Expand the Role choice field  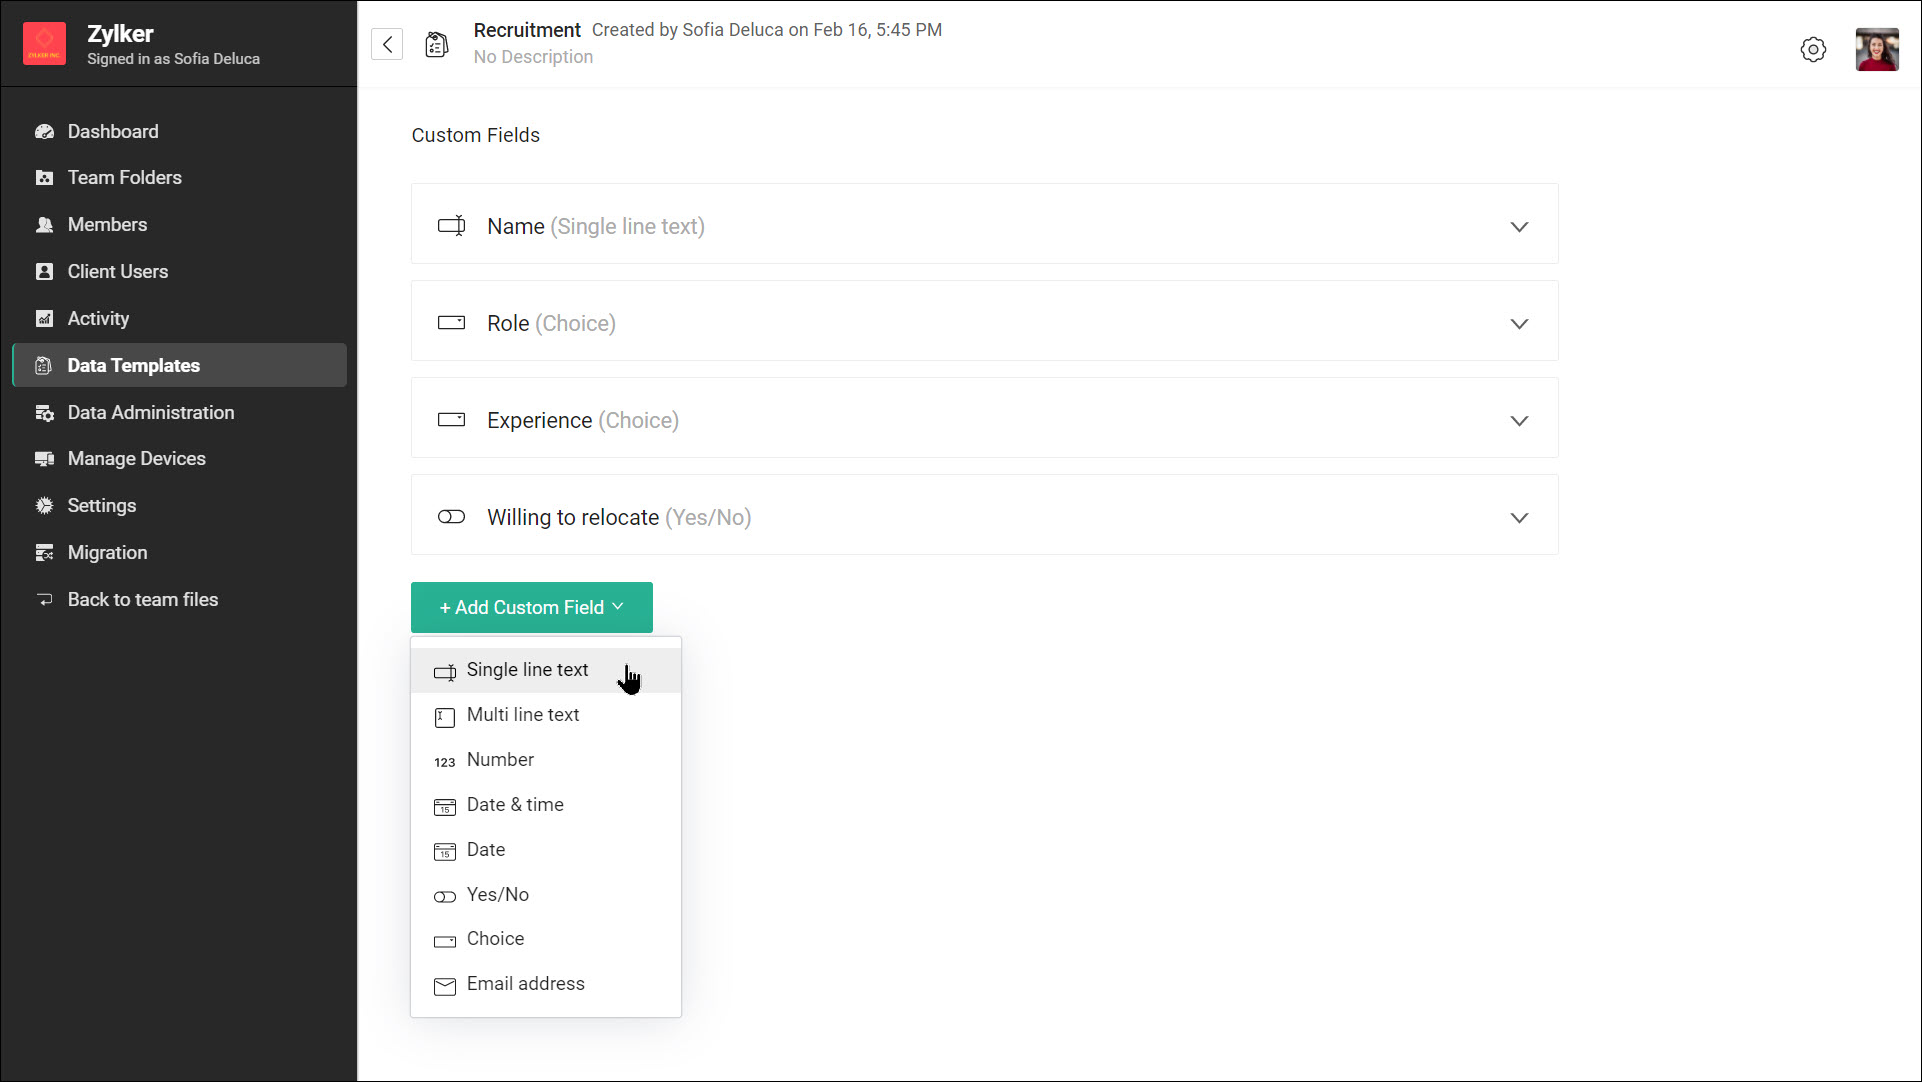[1519, 324]
